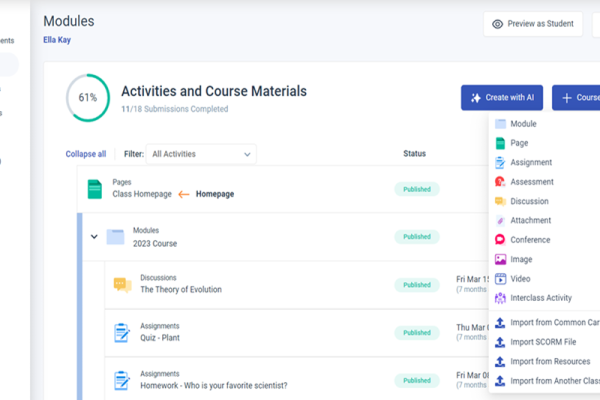Choose Page from the add menu
Image resolution: width=600 pixels, height=400 pixels.
[519, 143]
